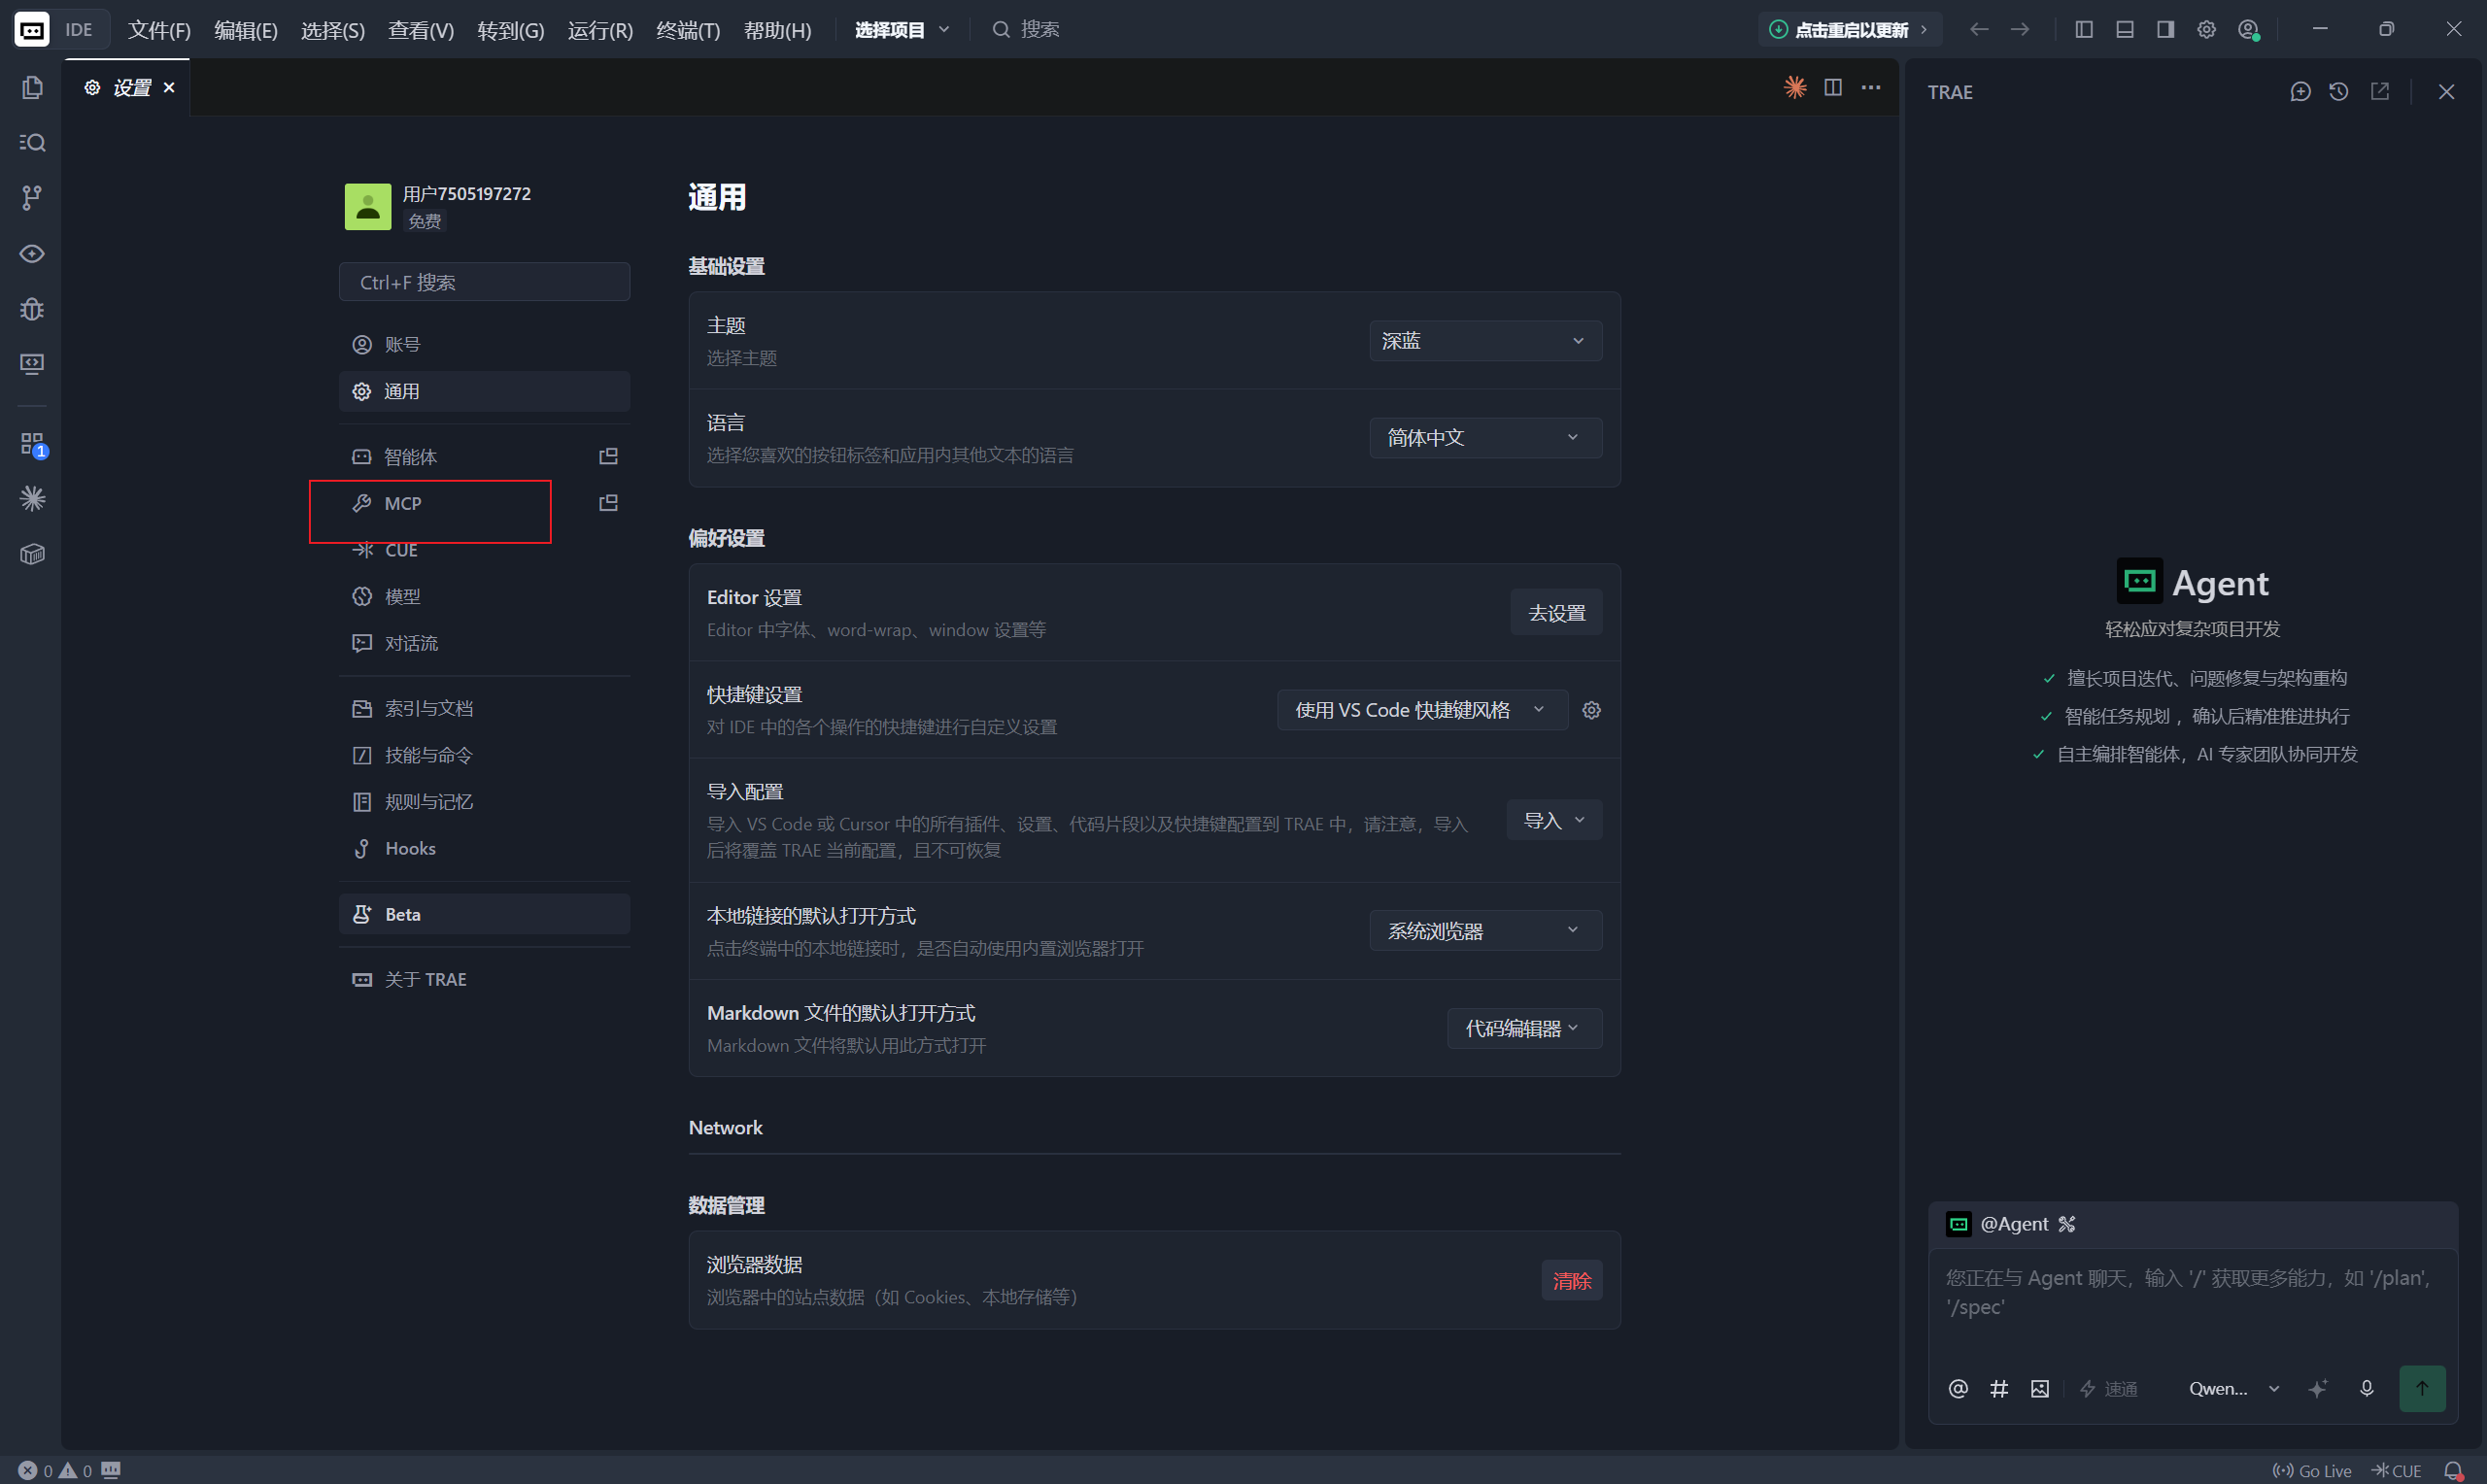The image size is (2487, 1484).
Task: Click the 去设置 button for Editor settings
Action: (1556, 613)
